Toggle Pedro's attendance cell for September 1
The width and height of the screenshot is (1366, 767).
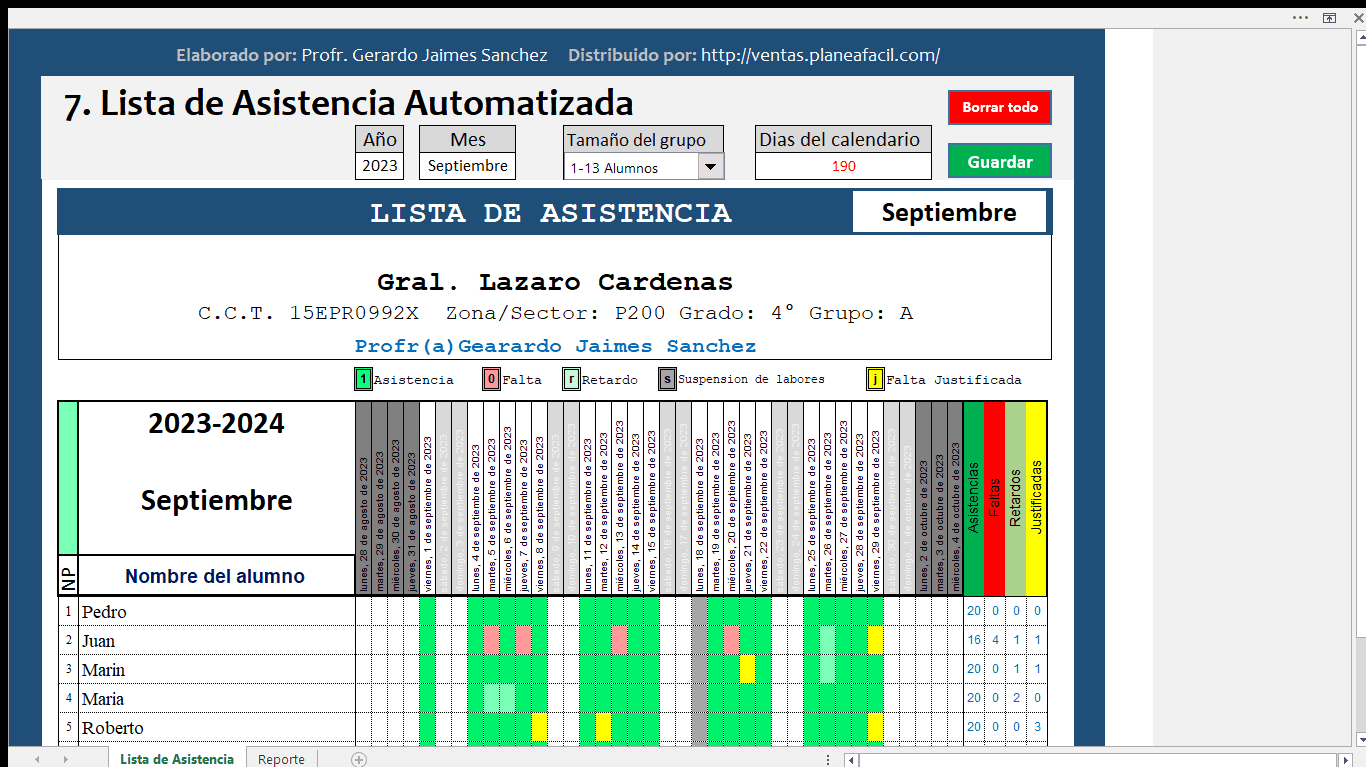click(x=427, y=611)
